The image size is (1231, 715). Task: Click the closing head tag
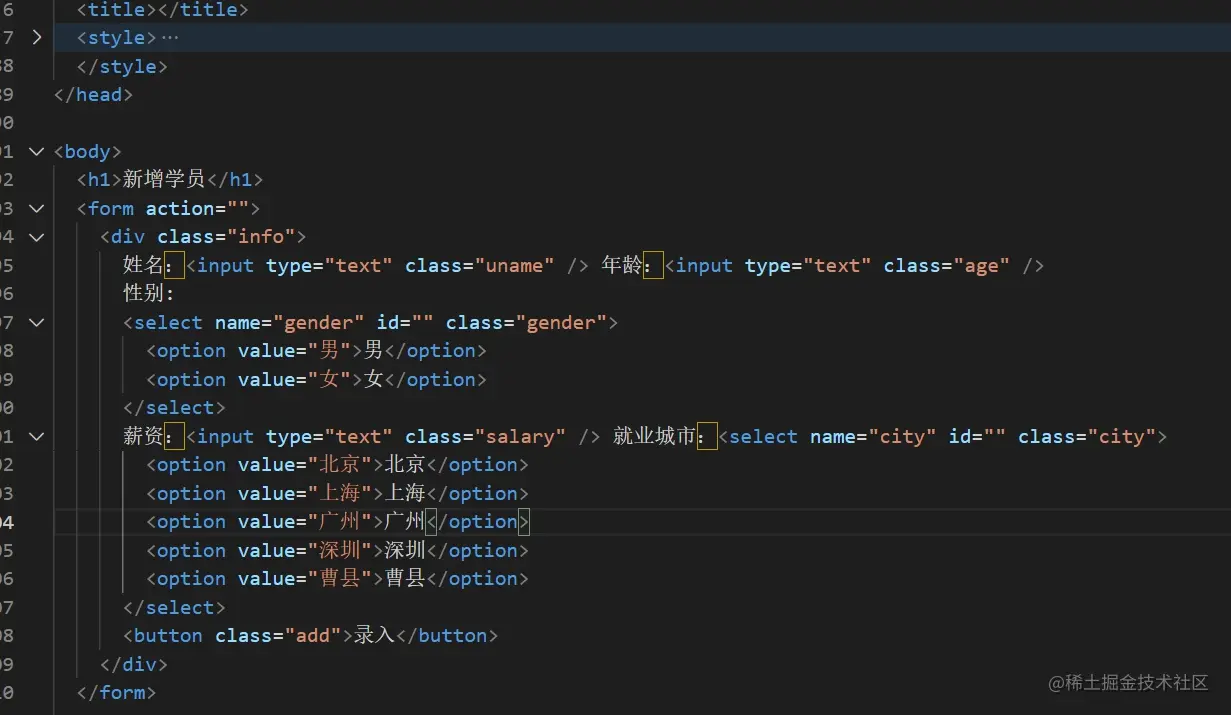pos(93,95)
